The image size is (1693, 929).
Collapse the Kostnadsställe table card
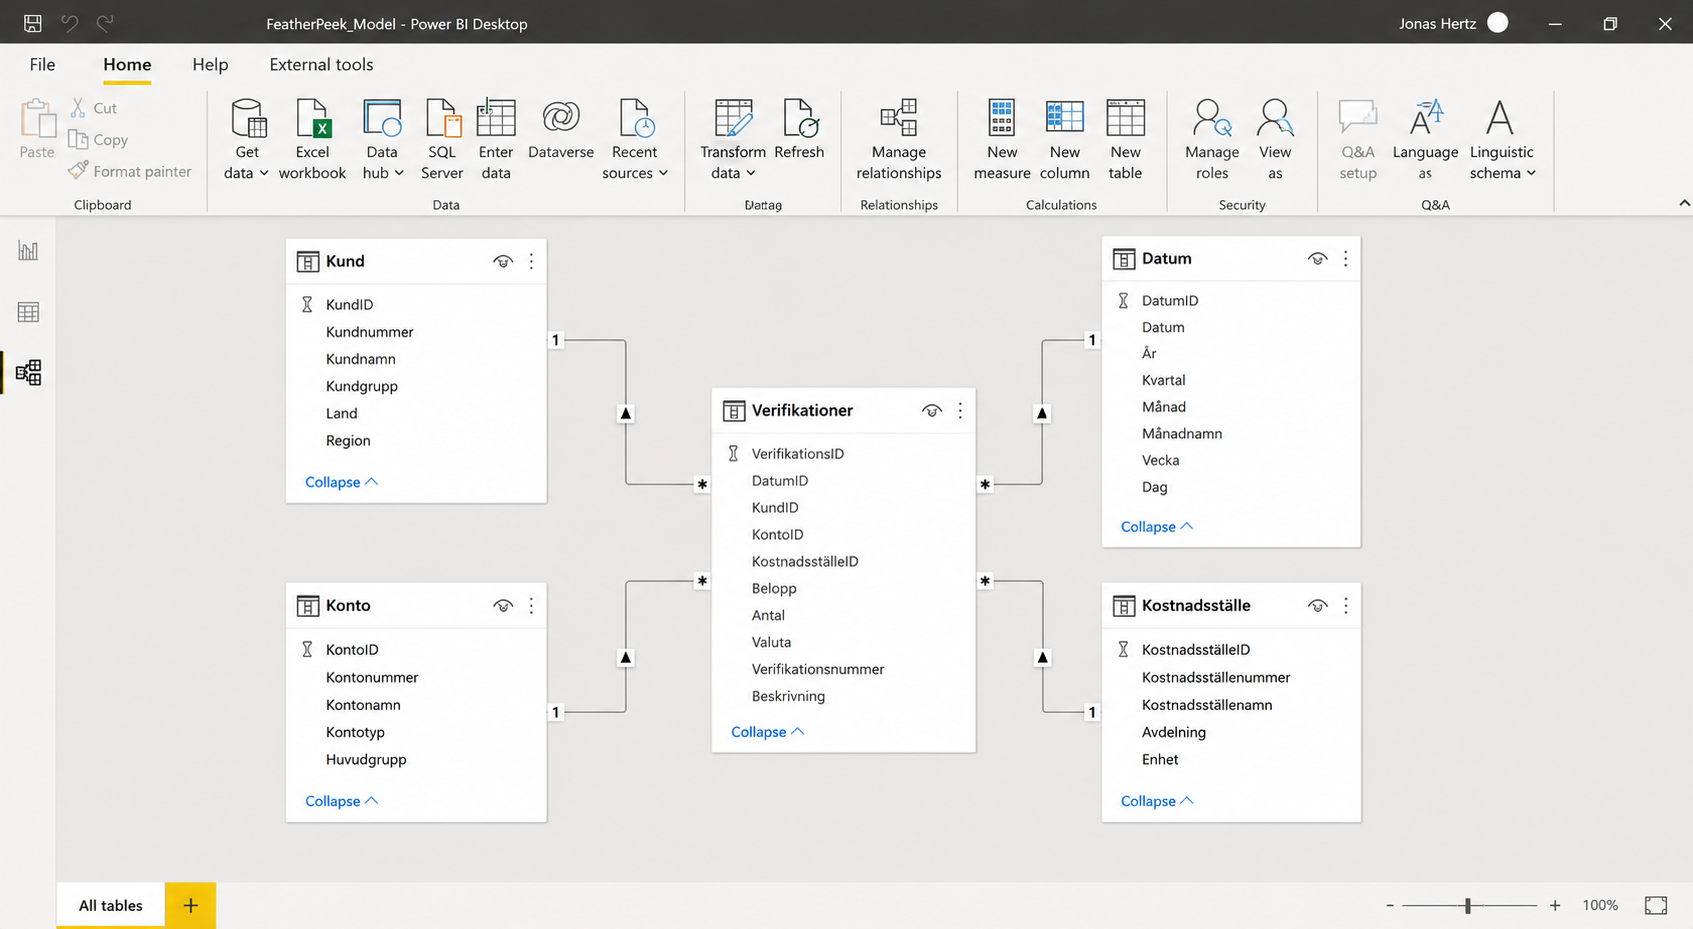point(1157,801)
